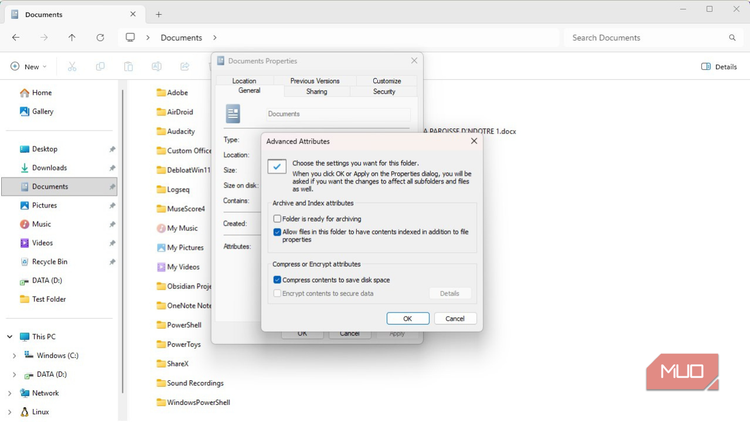Click the Up one level arrow
750x422 pixels.
click(72, 37)
